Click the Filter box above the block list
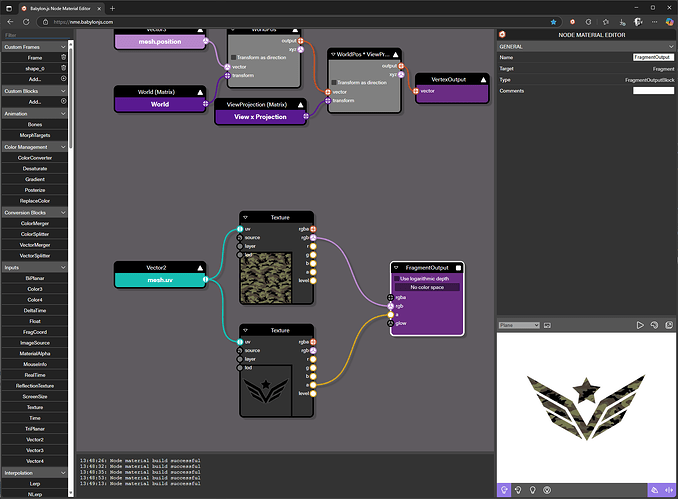 point(35,35)
